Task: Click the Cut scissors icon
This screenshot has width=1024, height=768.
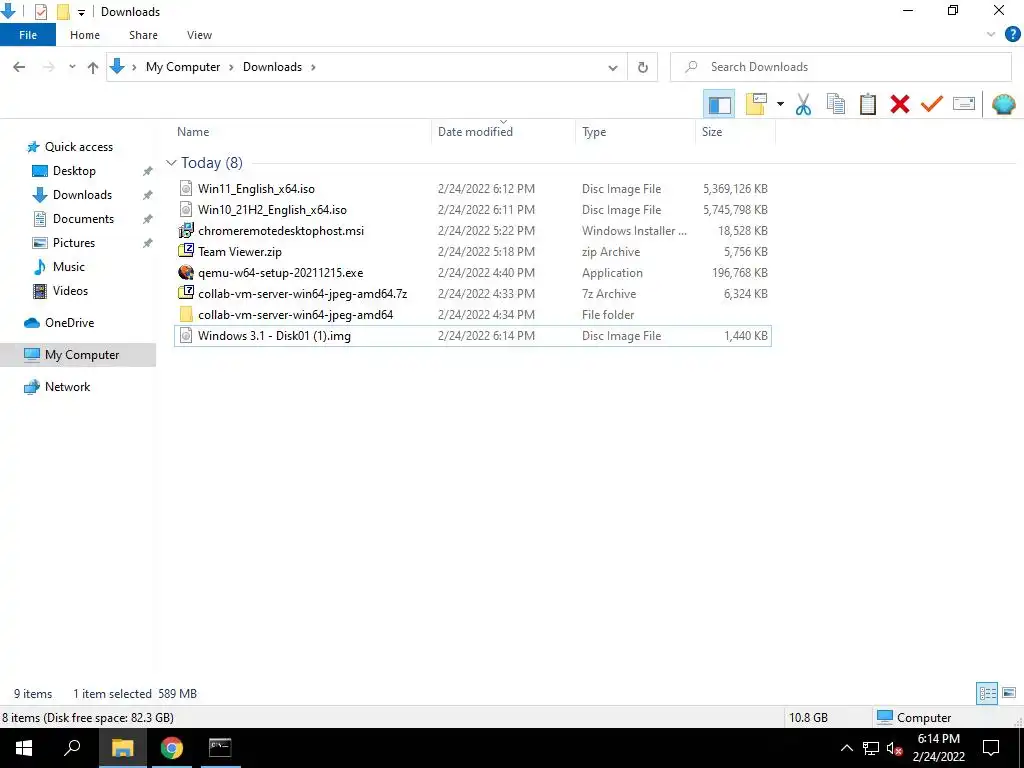Action: 803,104
